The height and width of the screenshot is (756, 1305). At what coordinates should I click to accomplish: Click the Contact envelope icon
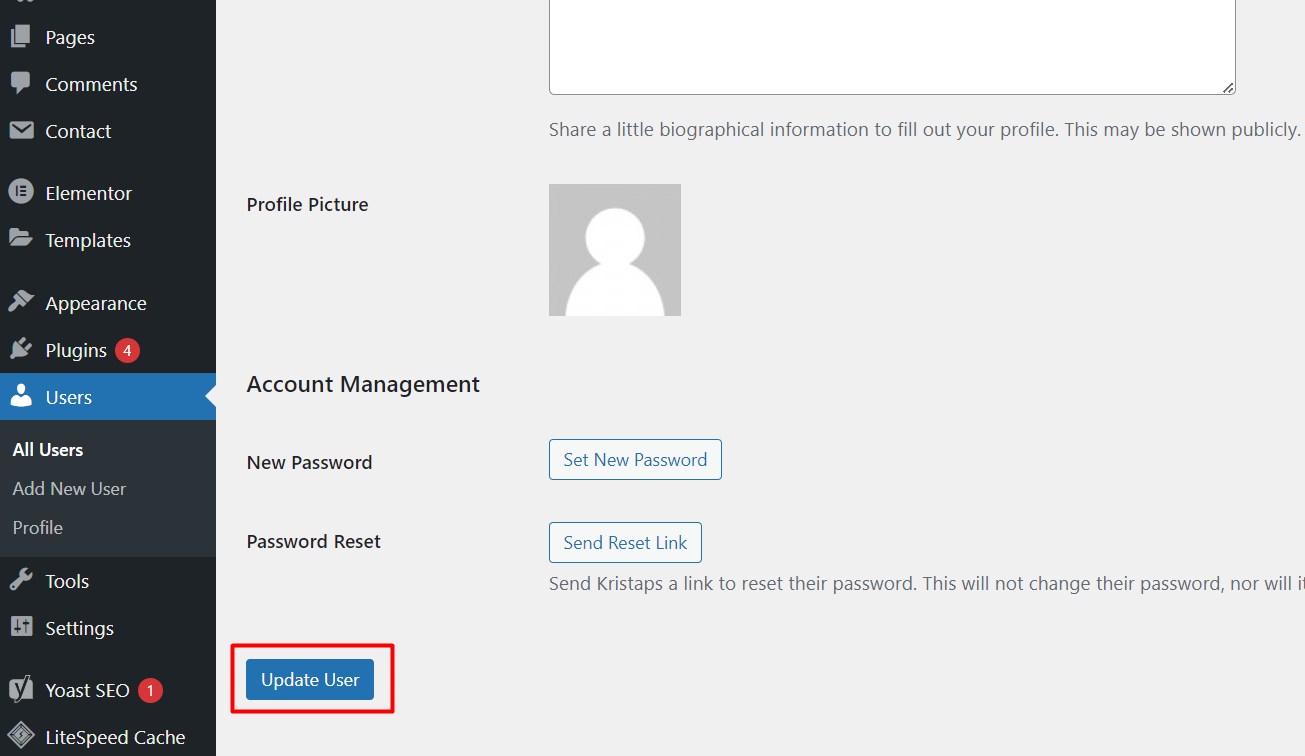[20, 131]
